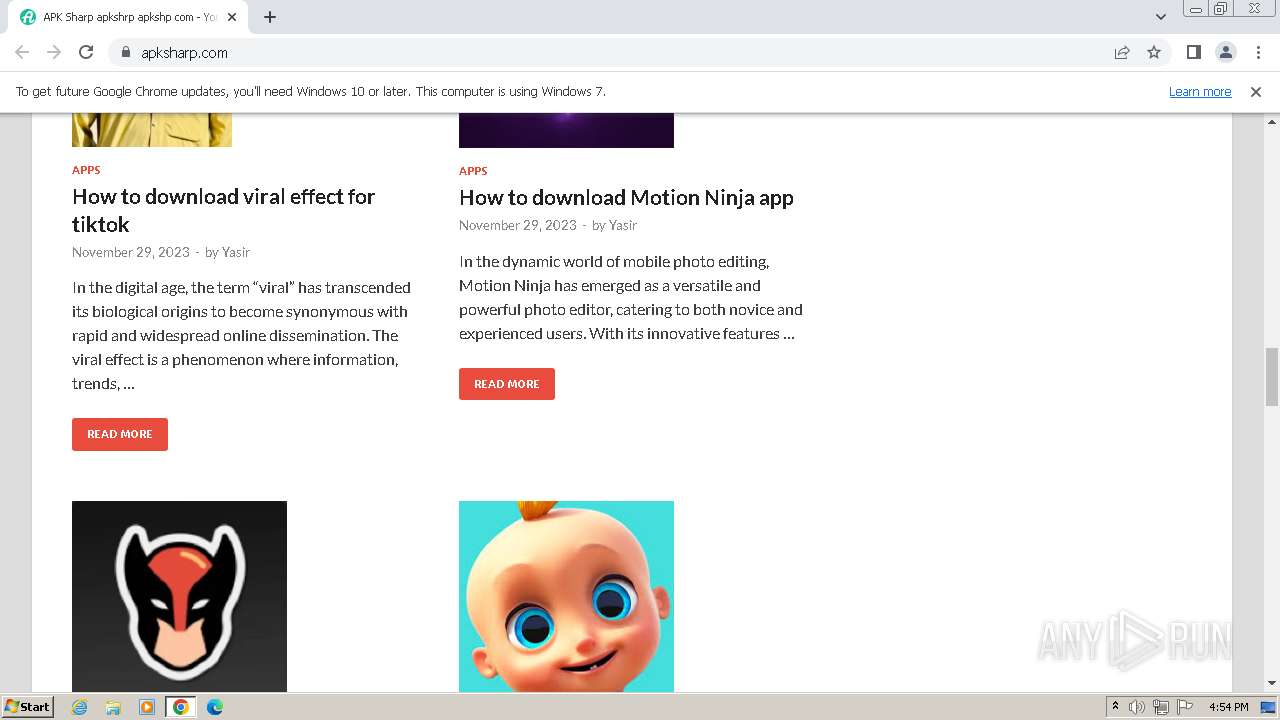This screenshot has width=1280, height=720.
Task: Go forward using the browser forward arrow
Action: click(54, 52)
